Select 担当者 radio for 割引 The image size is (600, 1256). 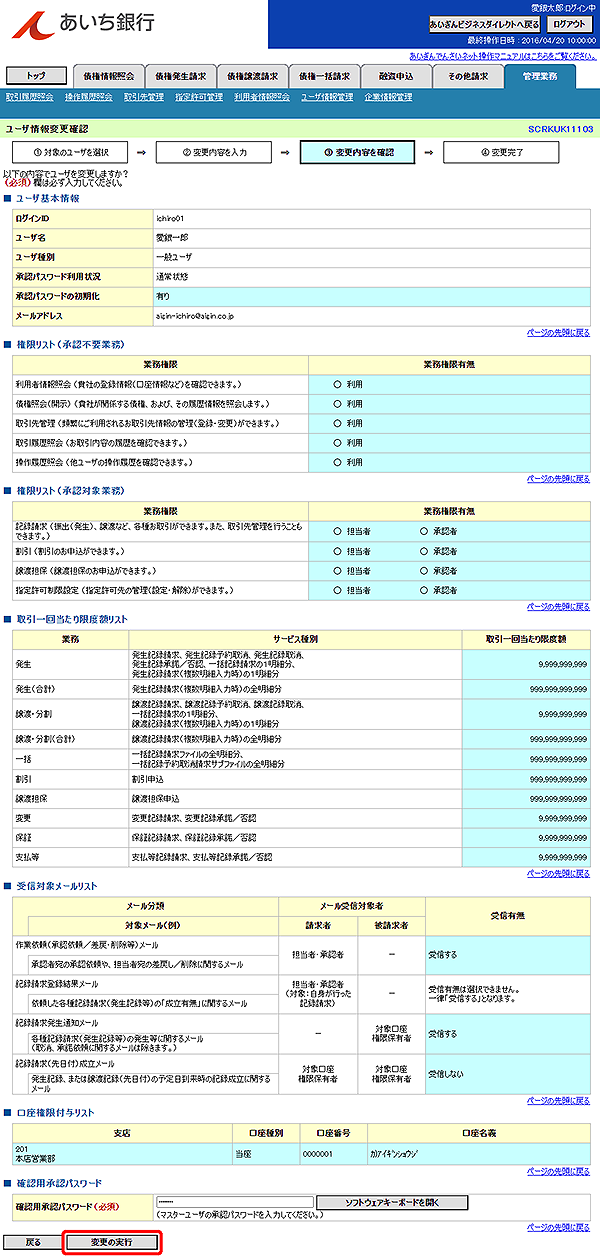tap(337, 551)
